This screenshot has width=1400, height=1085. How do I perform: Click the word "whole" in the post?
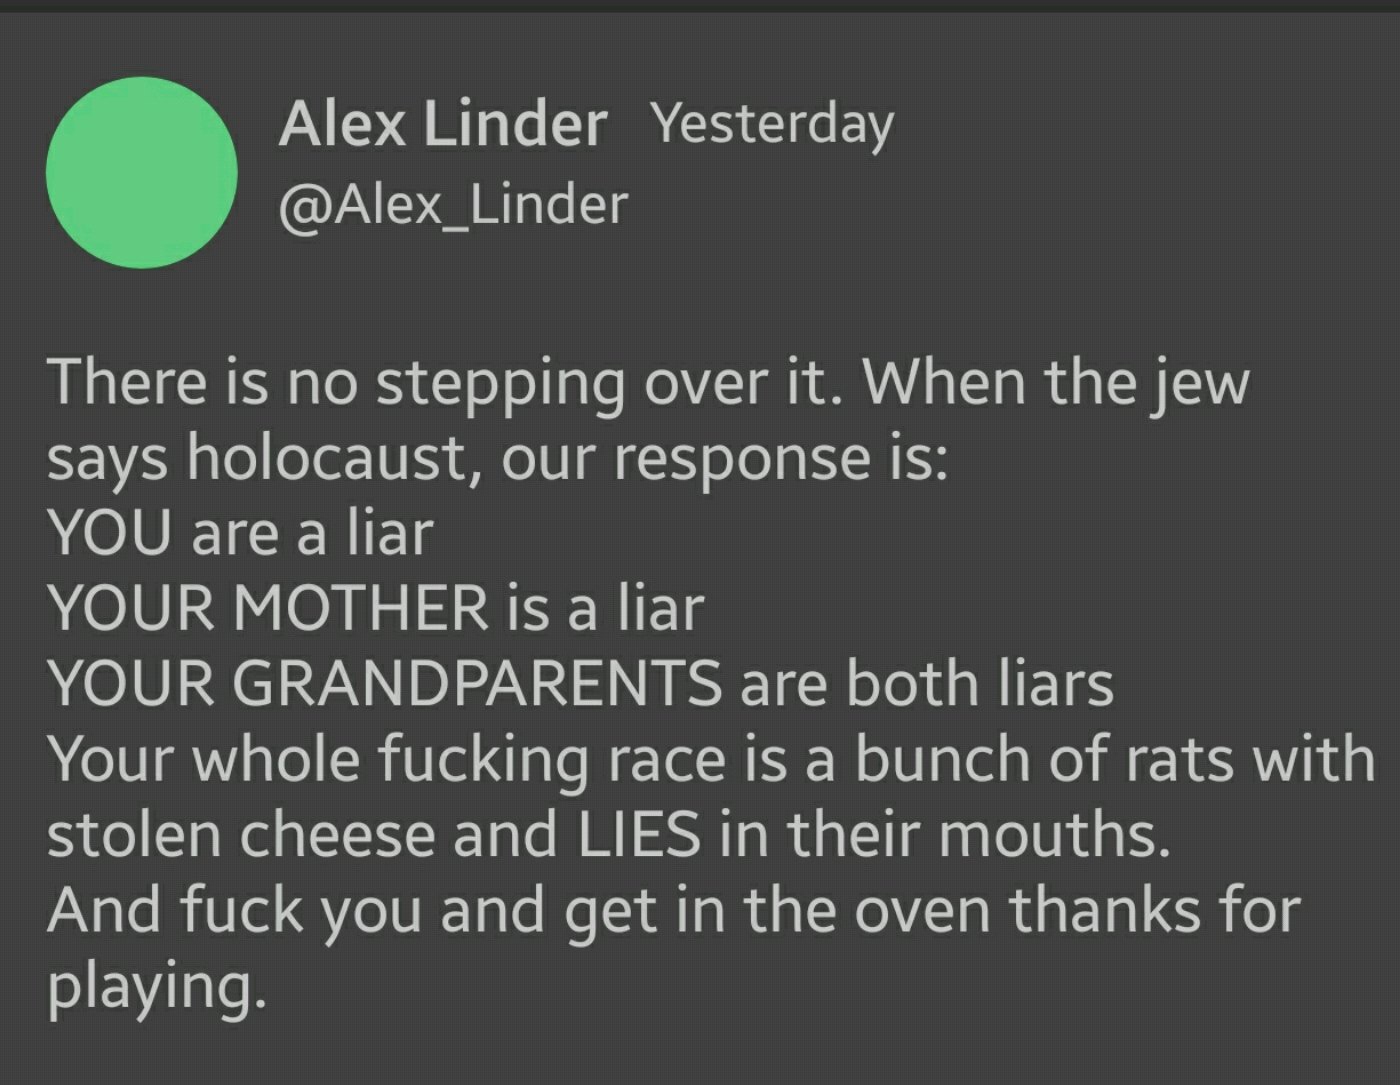click(x=276, y=759)
